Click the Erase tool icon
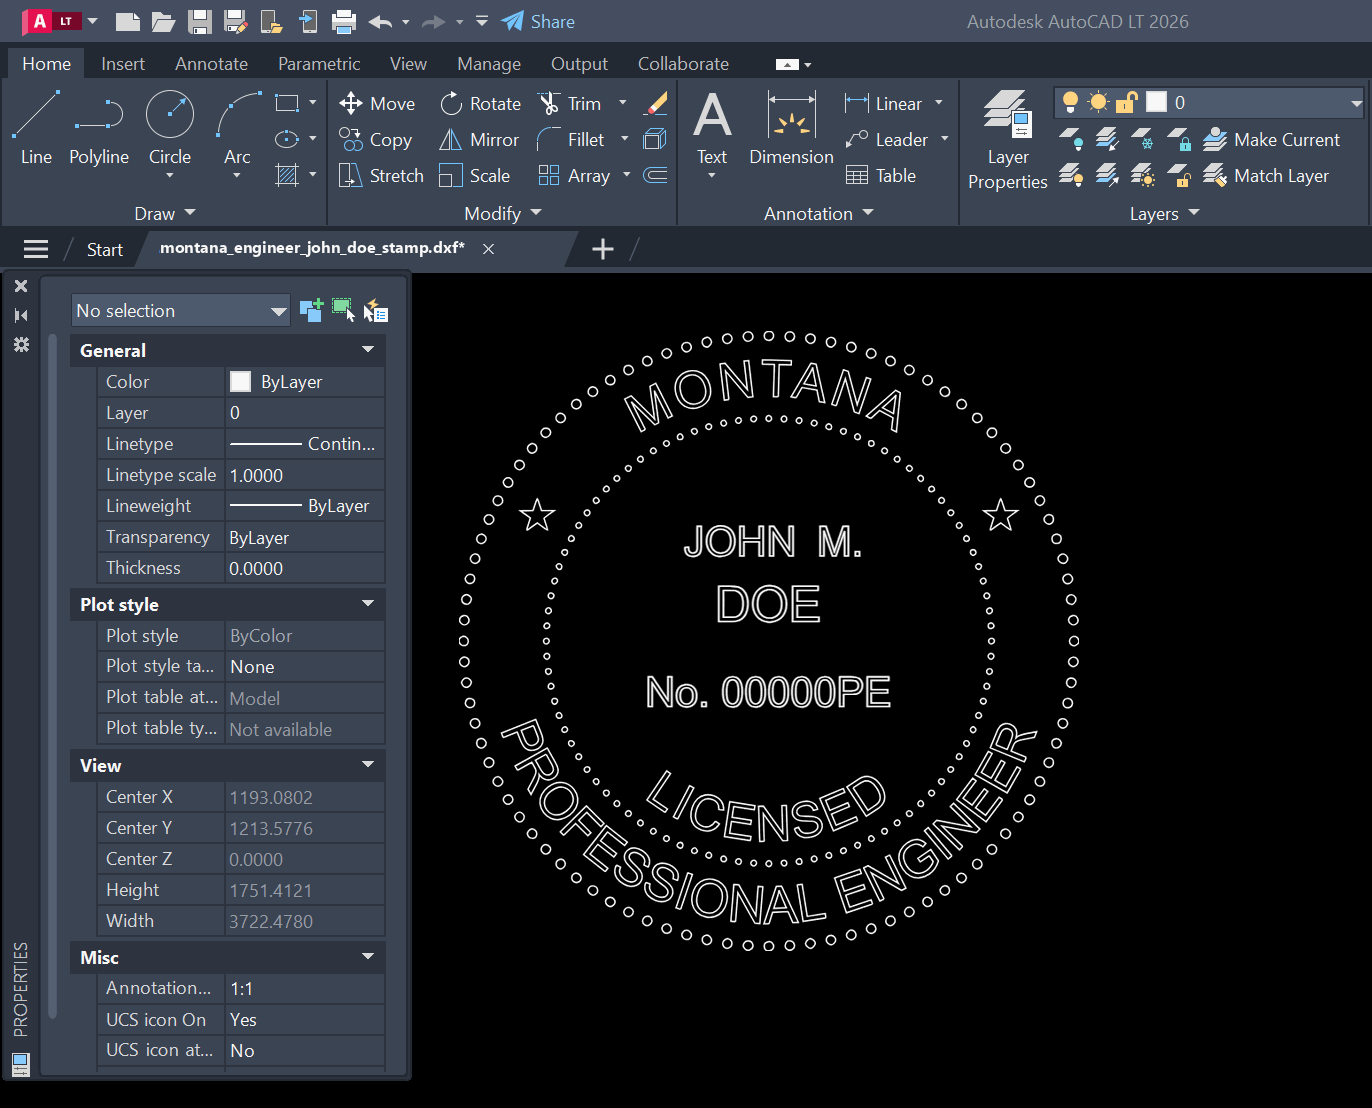The height and width of the screenshot is (1108, 1372). pos(656,103)
